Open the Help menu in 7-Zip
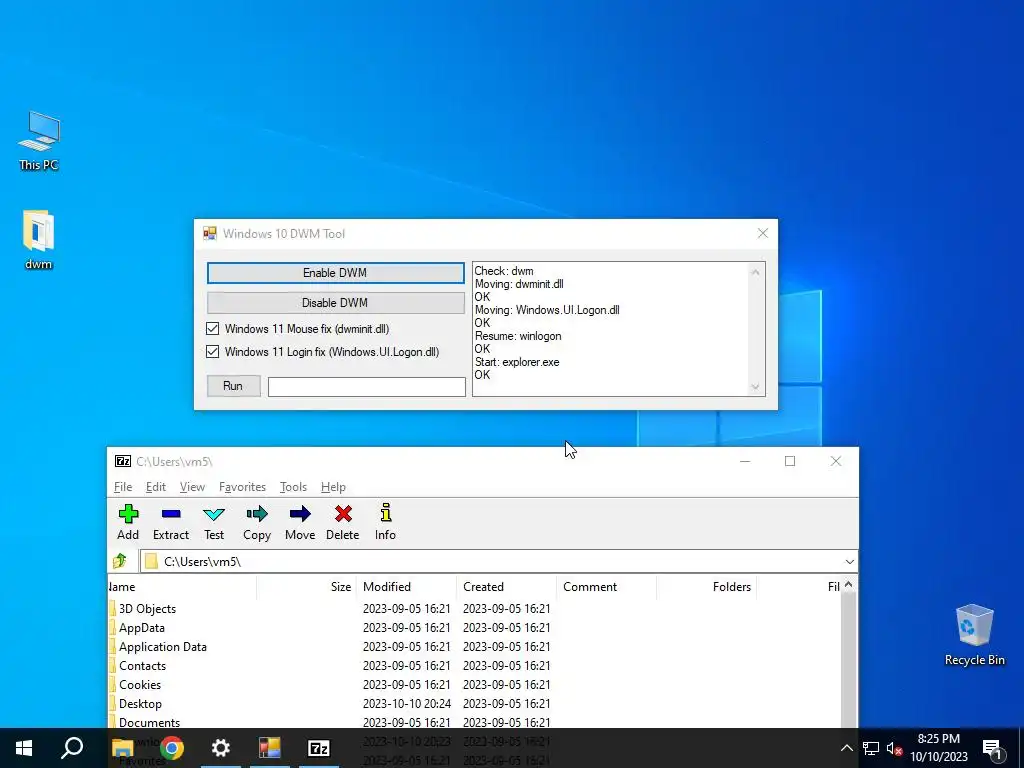The image size is (1024, 768). click(333, 487)
